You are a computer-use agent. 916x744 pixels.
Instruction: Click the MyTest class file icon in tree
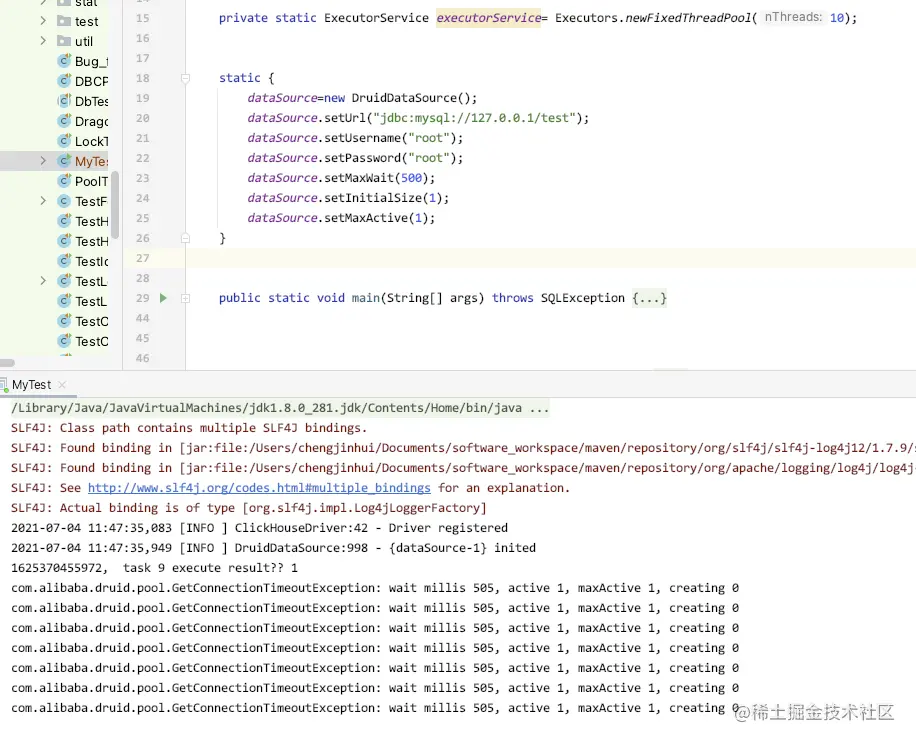pos(64,161)
